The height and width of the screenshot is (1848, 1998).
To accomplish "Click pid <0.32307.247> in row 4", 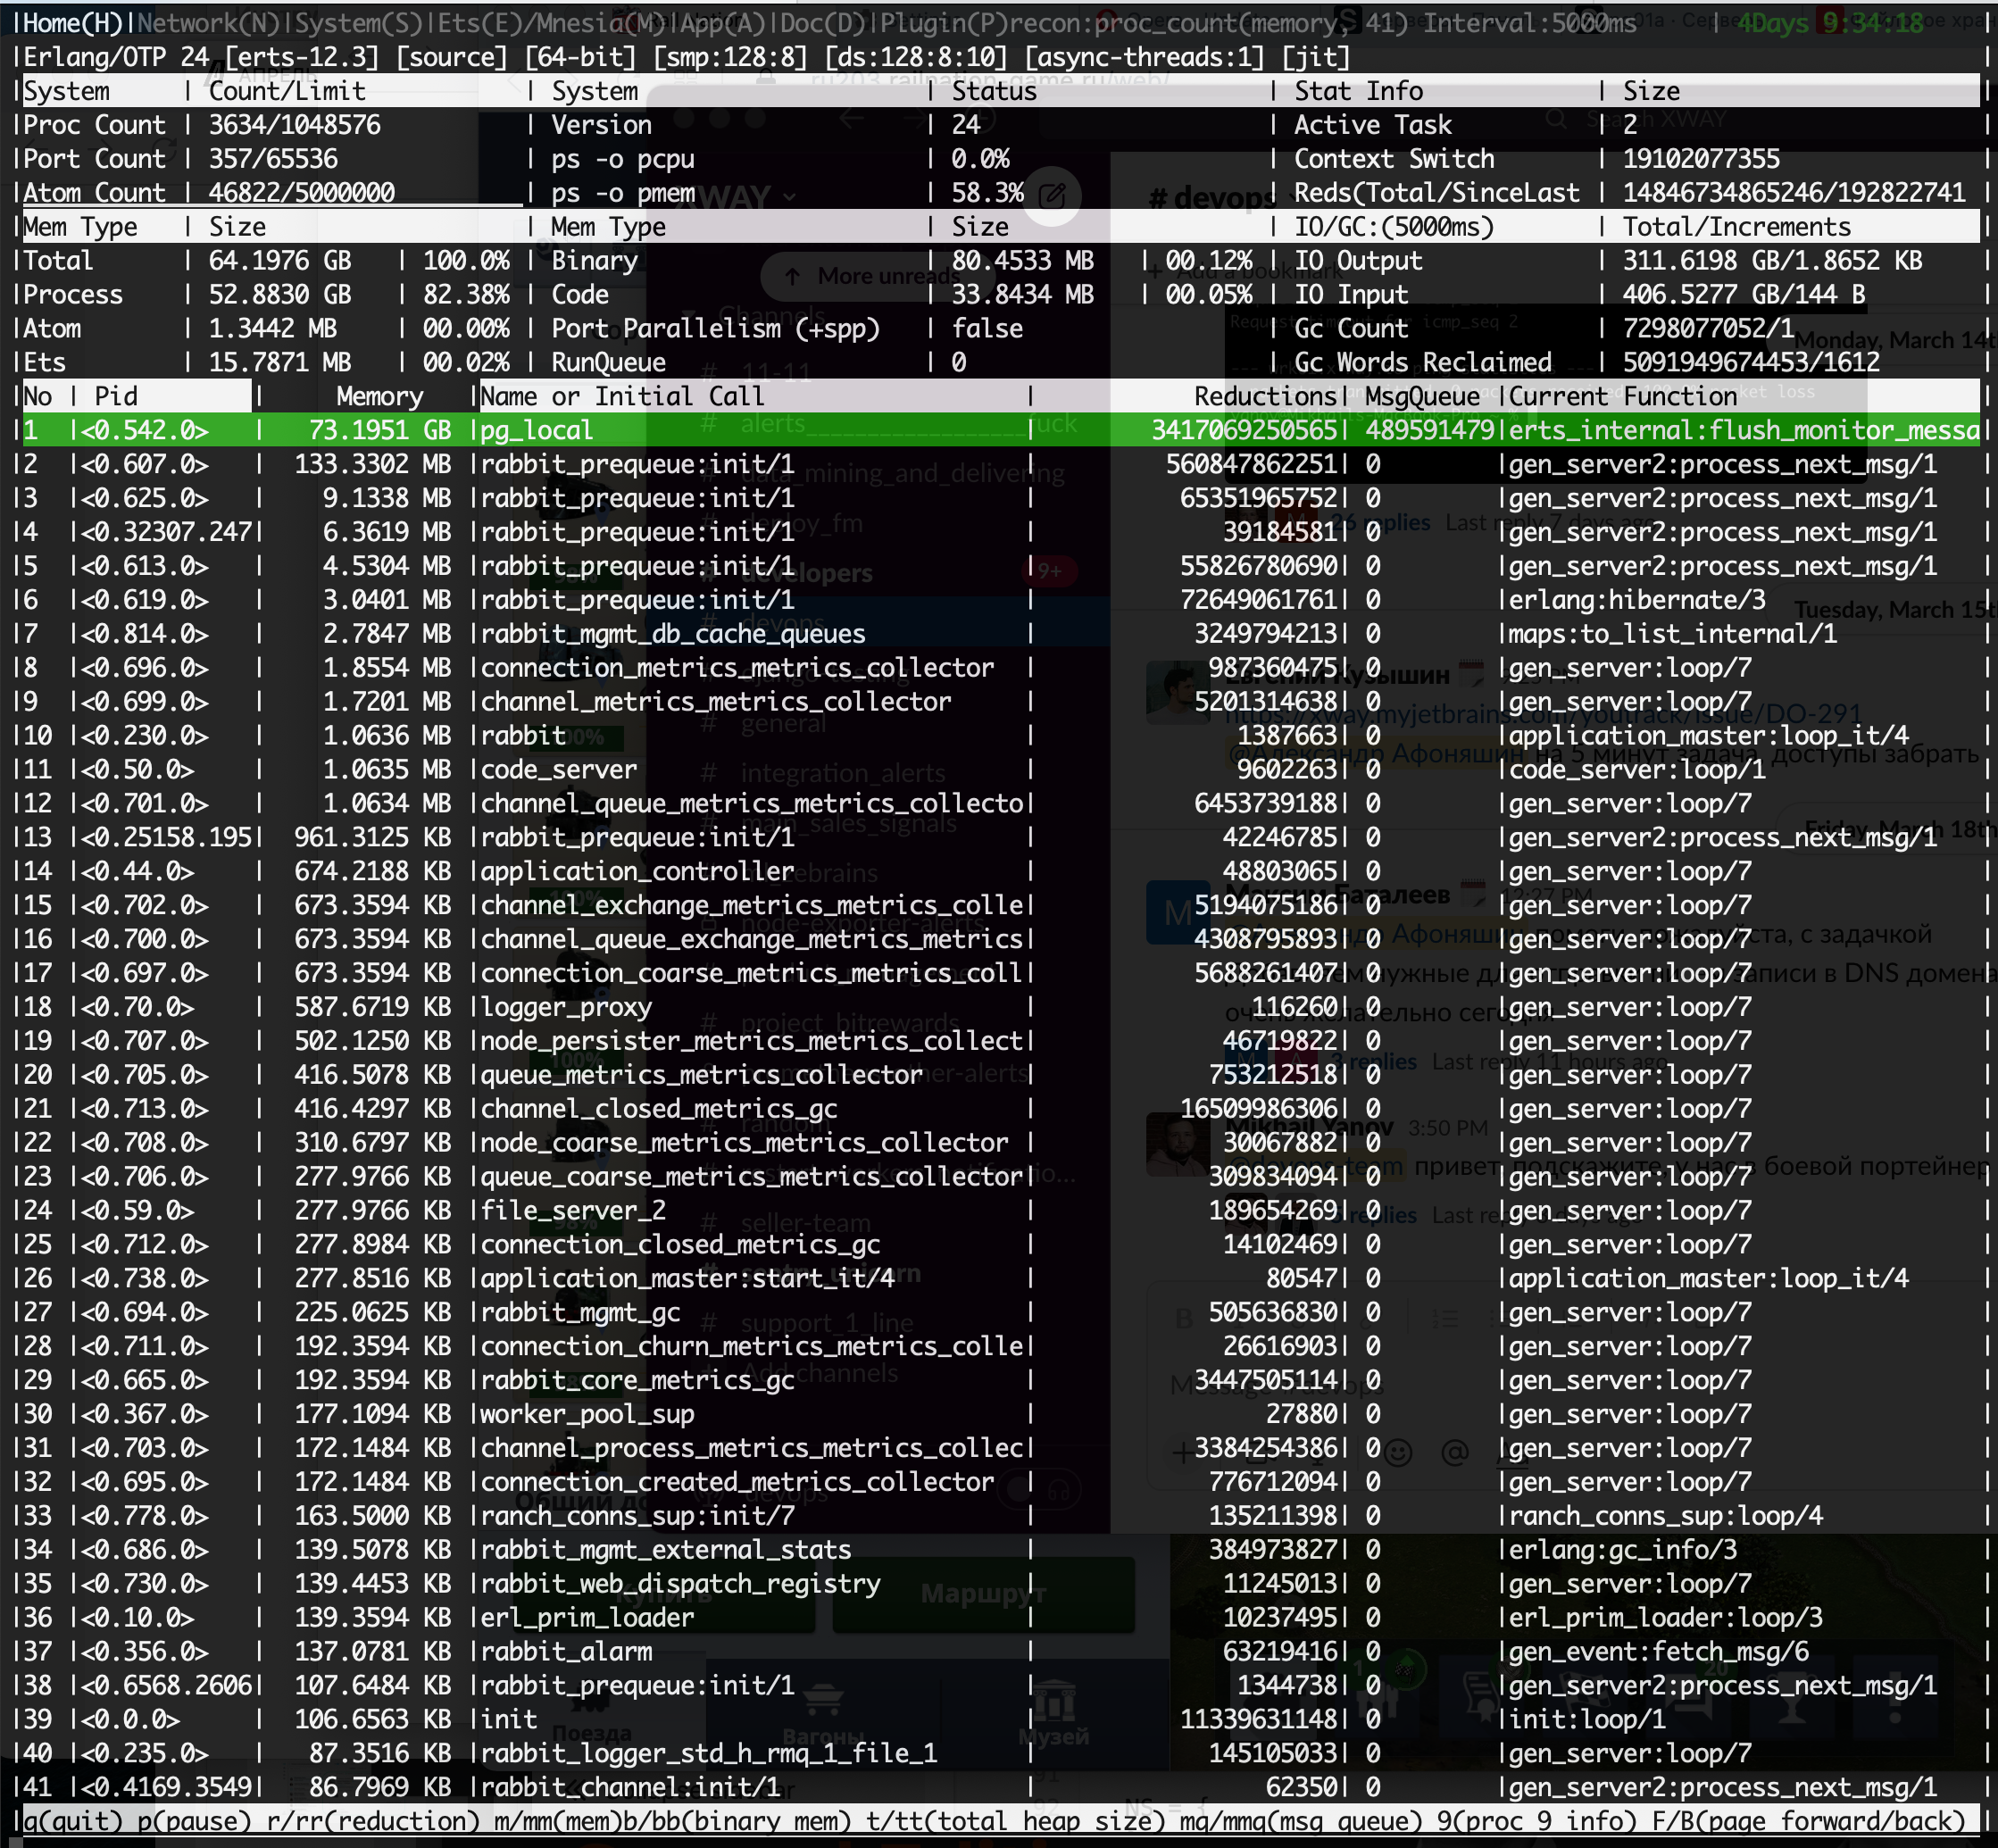I will click(x=166, y=532).
